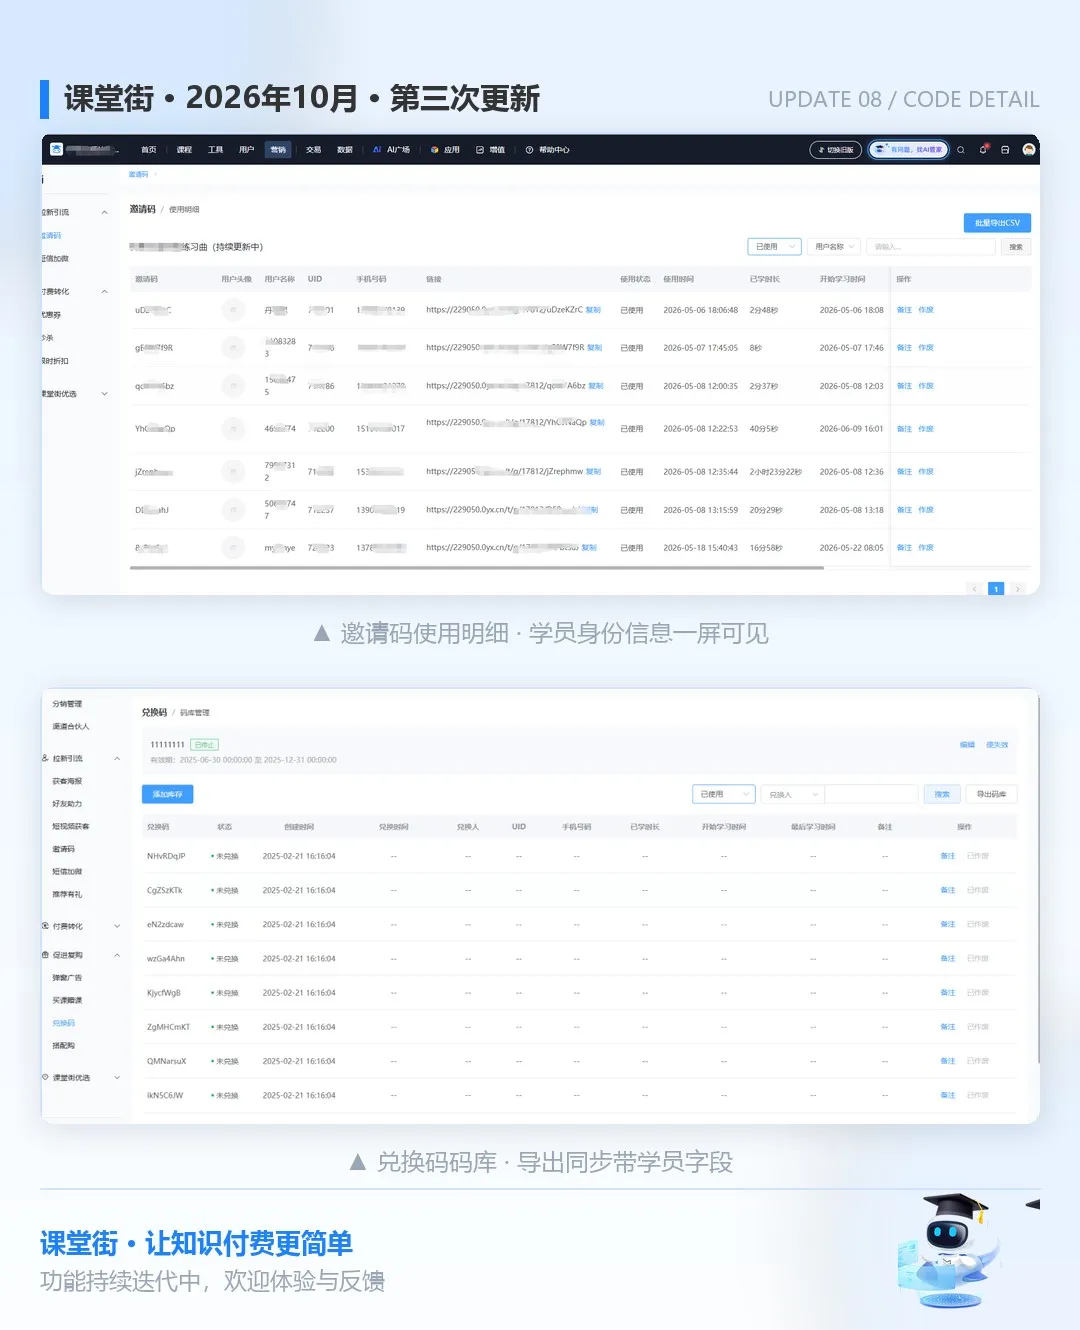This screenshot has width=1080, height=1330.
Task: Click the 有问题，找AI管家 pill button
Action: [908, 150]
